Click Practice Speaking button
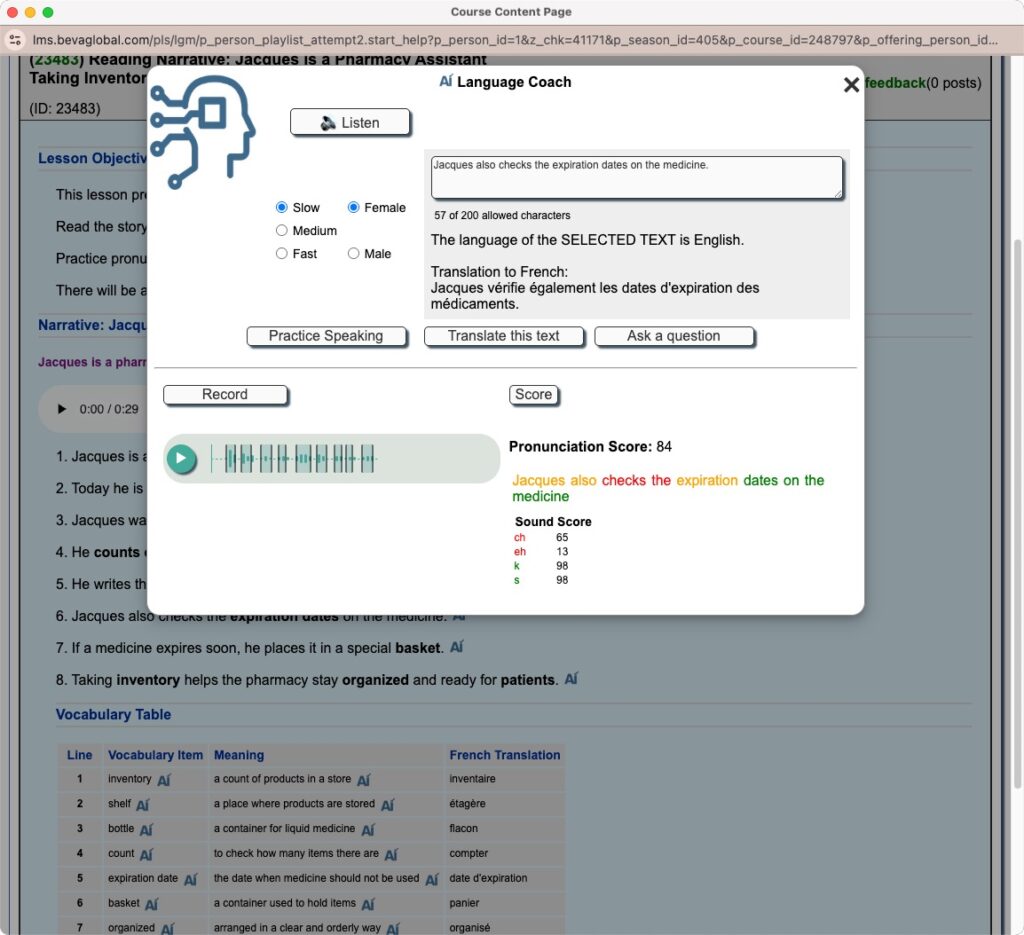 (x=327, y=336)
